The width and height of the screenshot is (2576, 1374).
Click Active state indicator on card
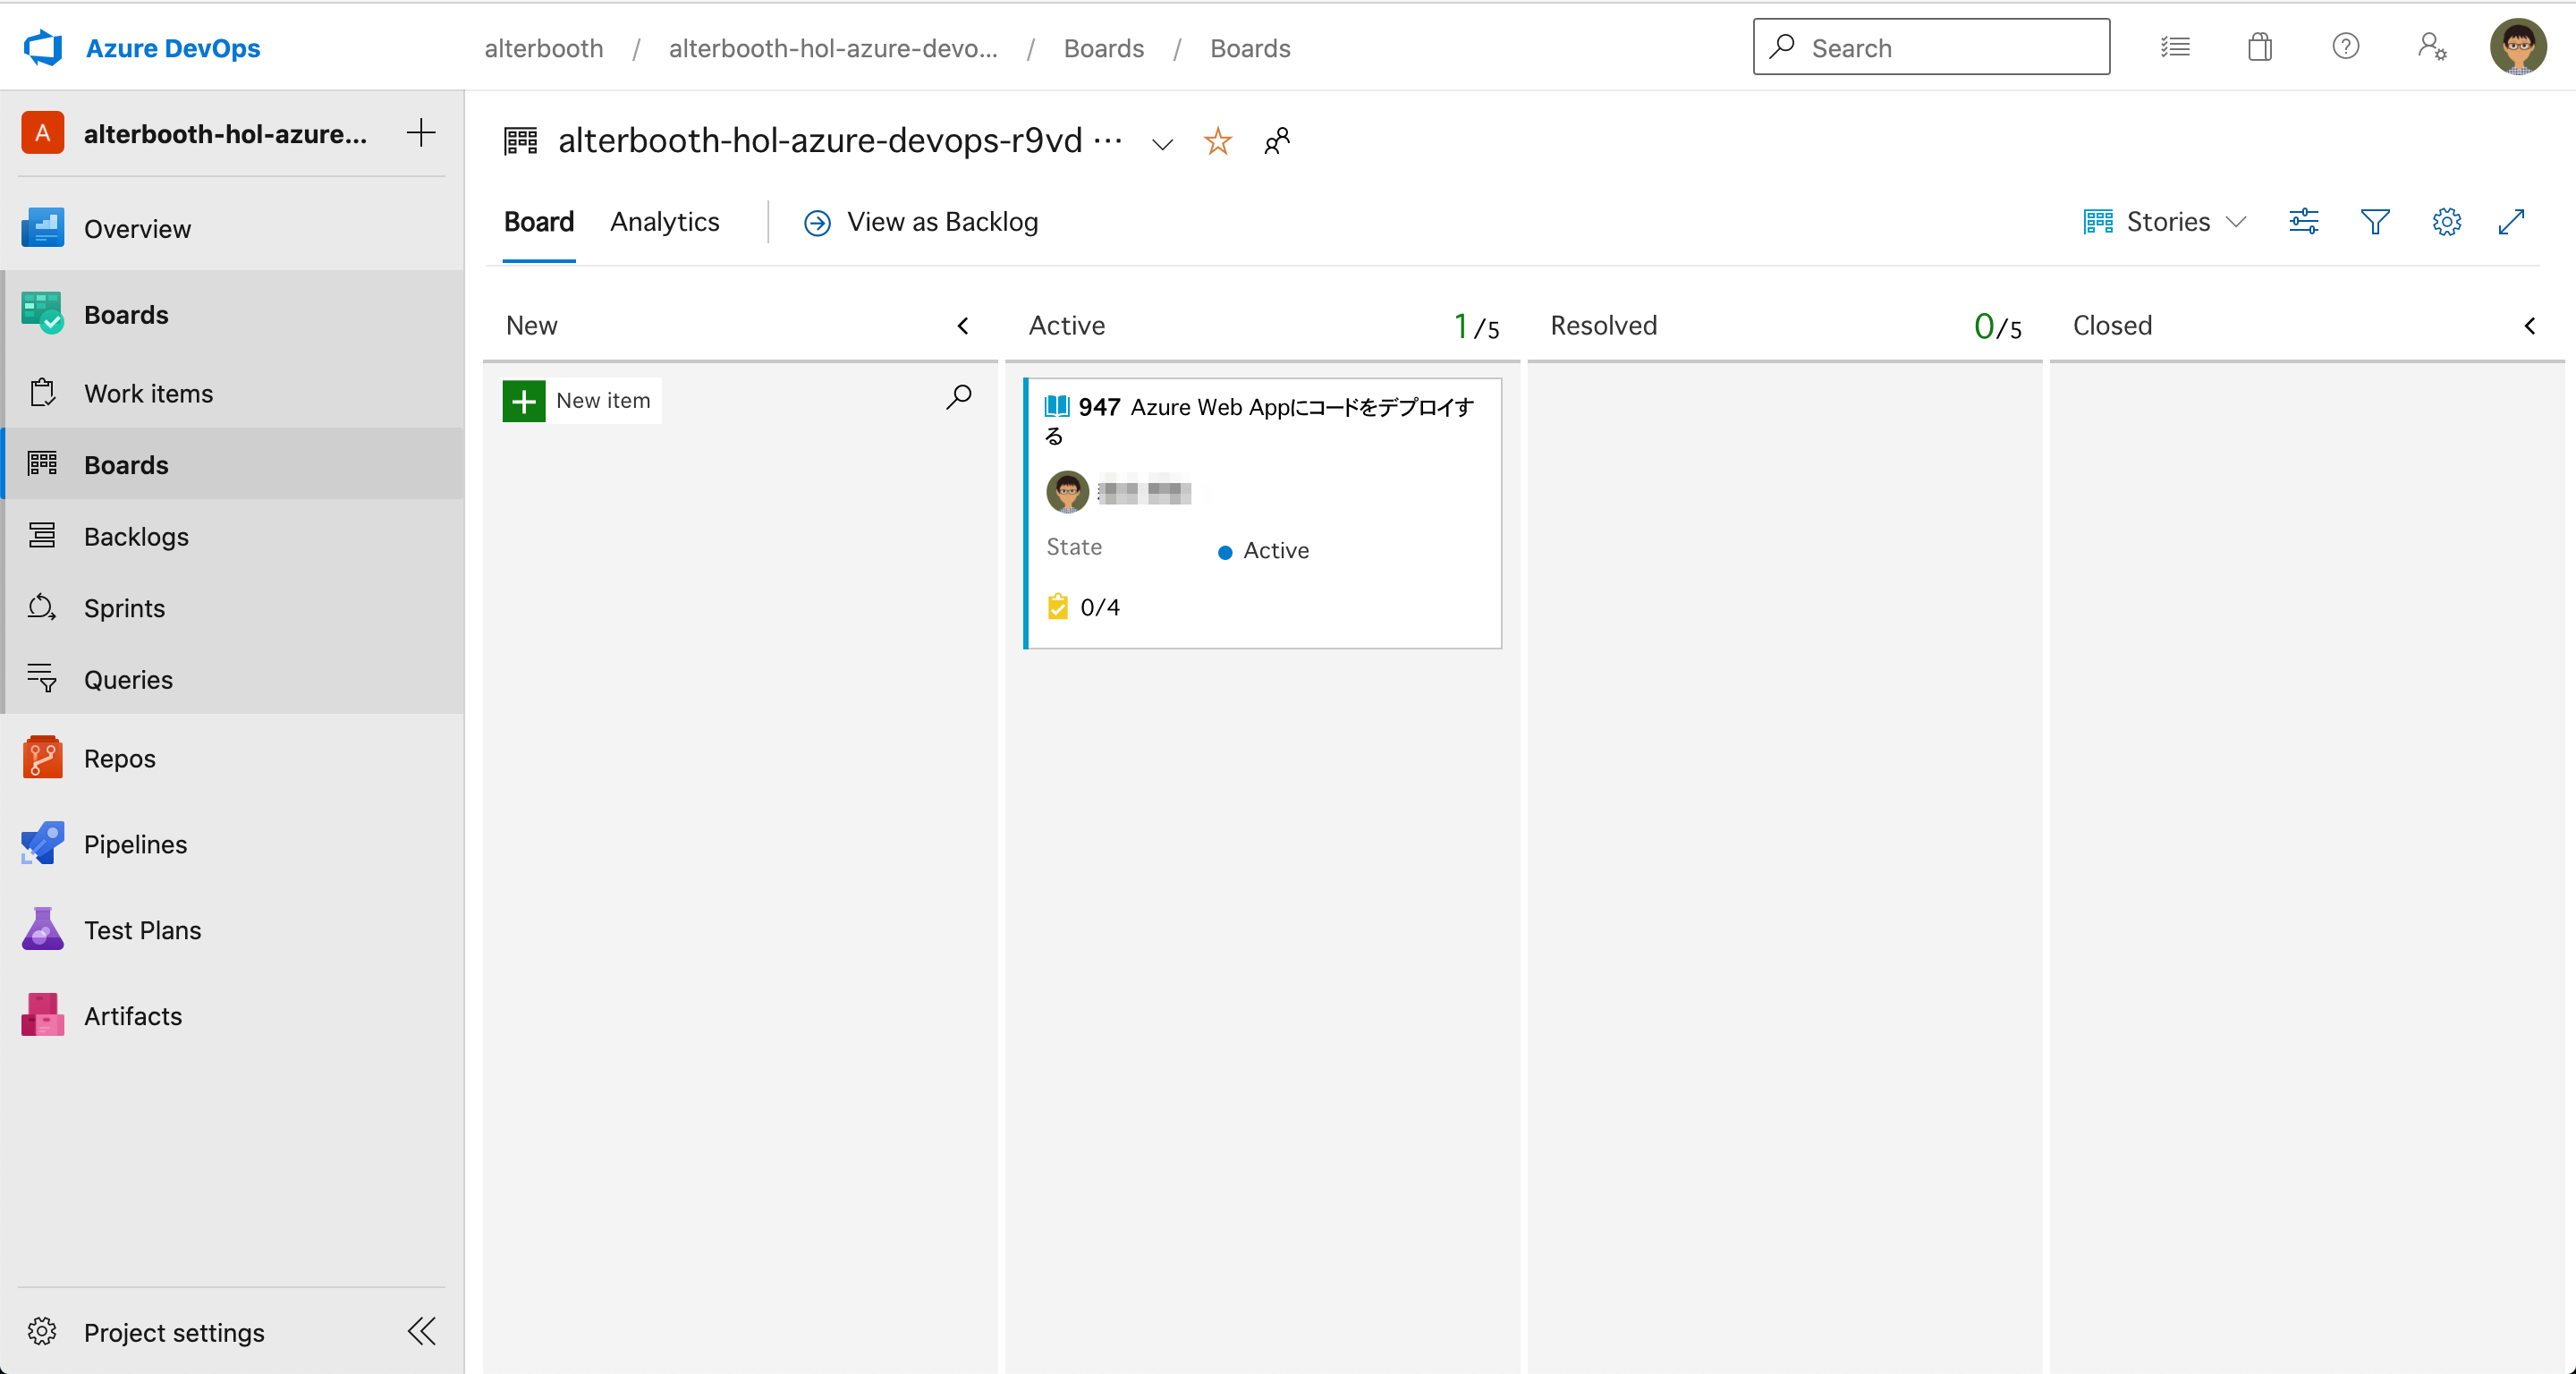pos(1224,549)
